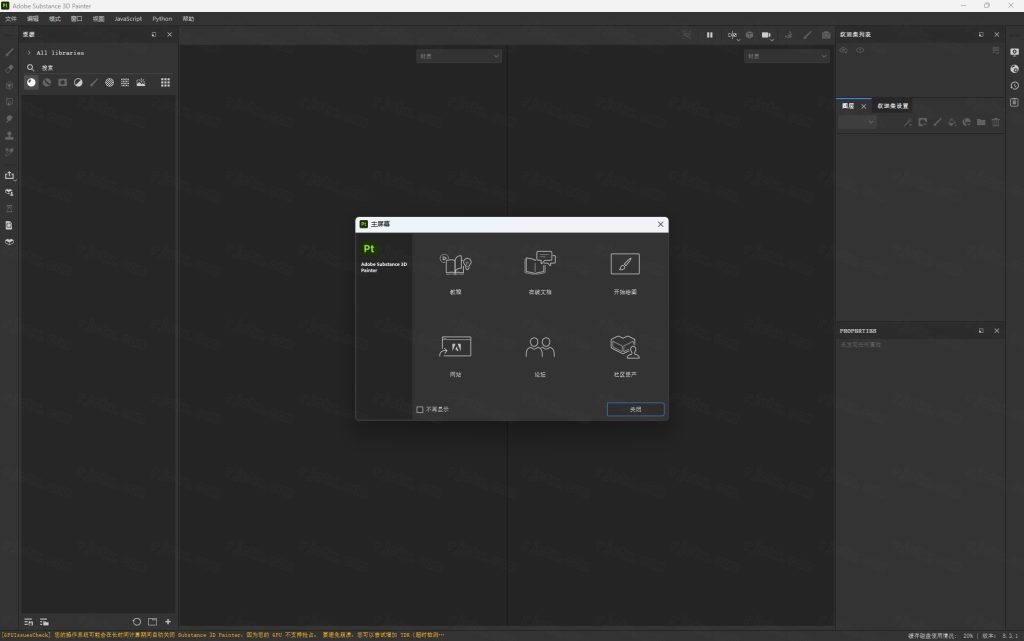Select the eraser tool in left toolbar
Screen dimensions: 1024x641
[x=9, y=69]
